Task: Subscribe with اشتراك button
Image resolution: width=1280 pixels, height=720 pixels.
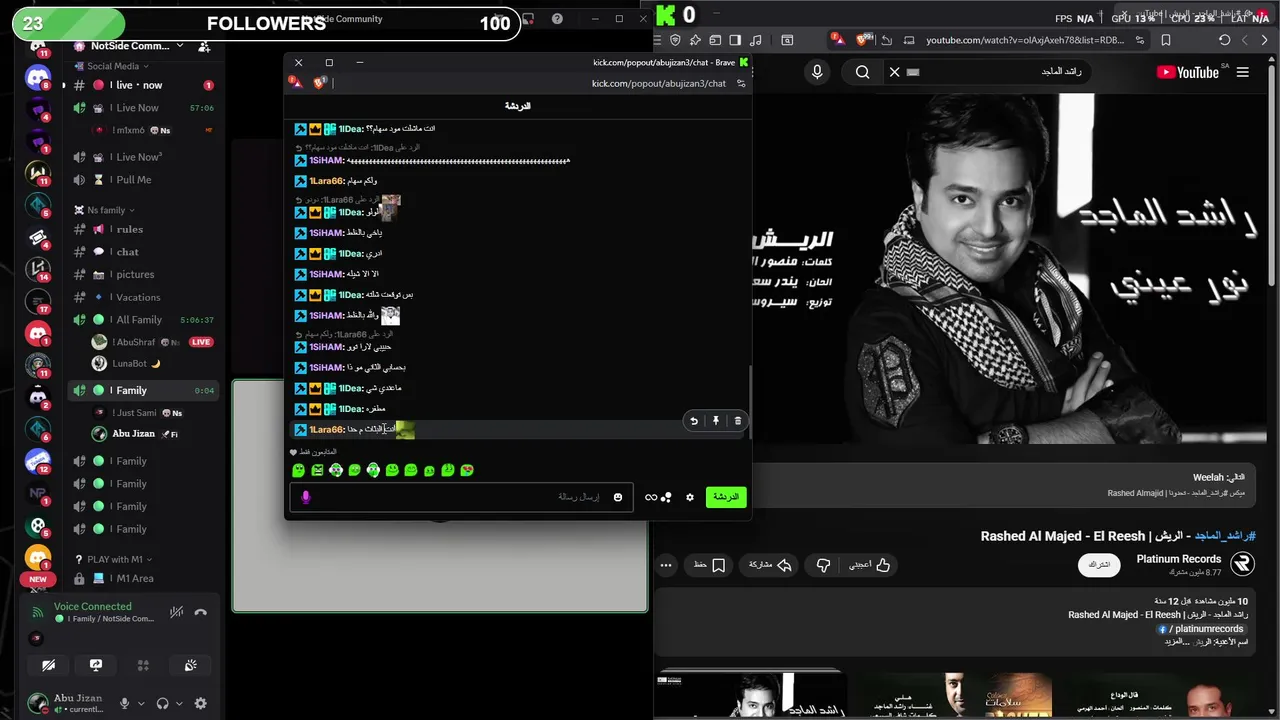Action: click(1099, 565)
